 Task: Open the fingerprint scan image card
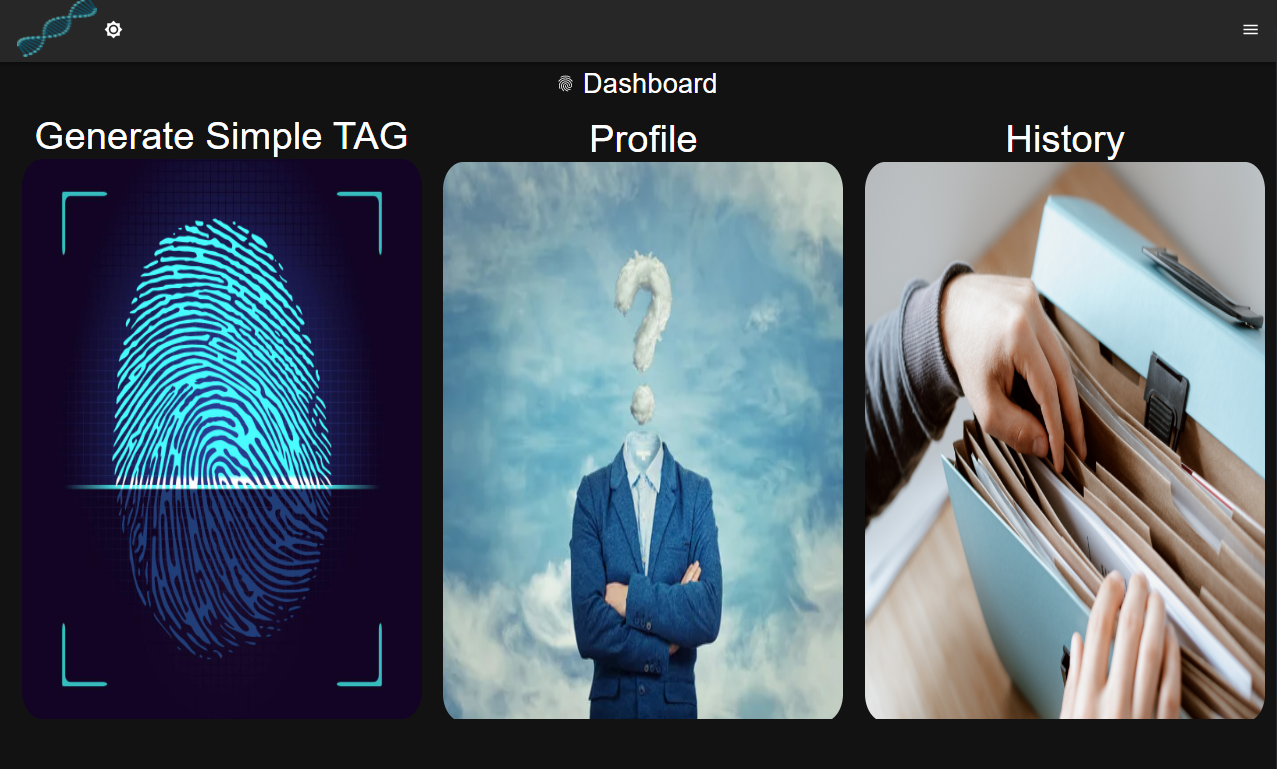coord(222,439)
